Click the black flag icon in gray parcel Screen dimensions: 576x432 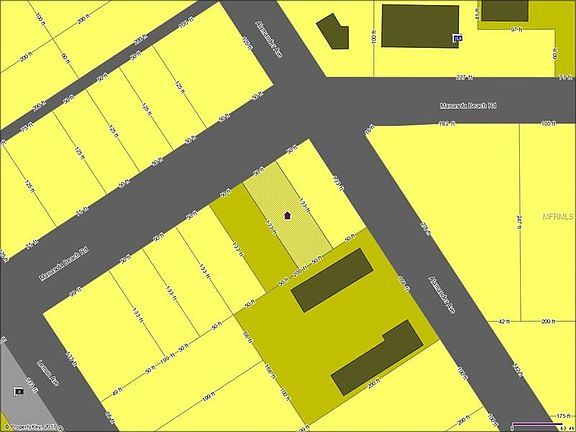(x=18, y=392)
